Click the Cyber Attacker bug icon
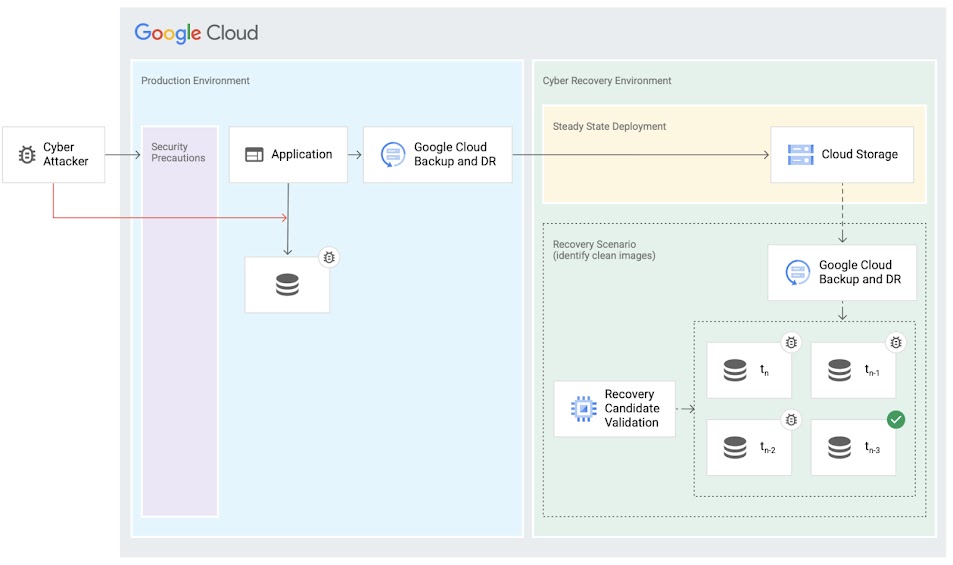Viewport: 953px width, 565px height. (27, 155)
